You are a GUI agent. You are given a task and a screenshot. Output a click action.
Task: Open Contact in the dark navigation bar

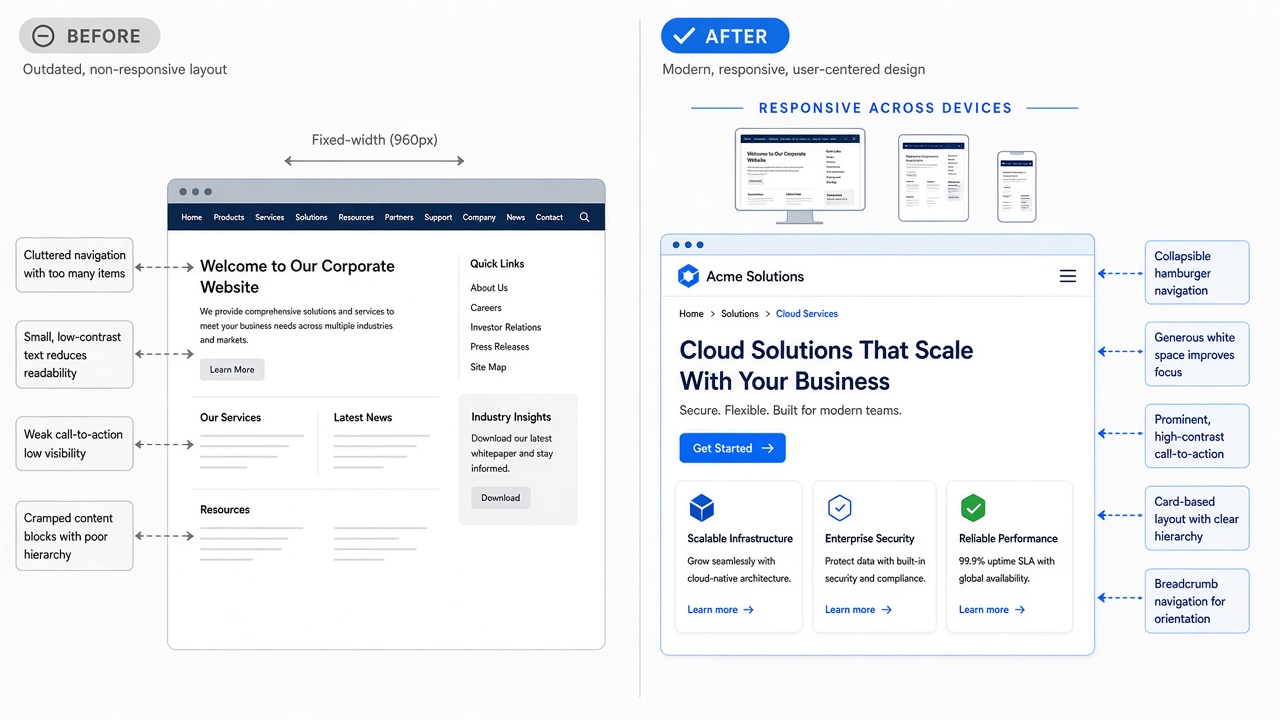(549, 217)
